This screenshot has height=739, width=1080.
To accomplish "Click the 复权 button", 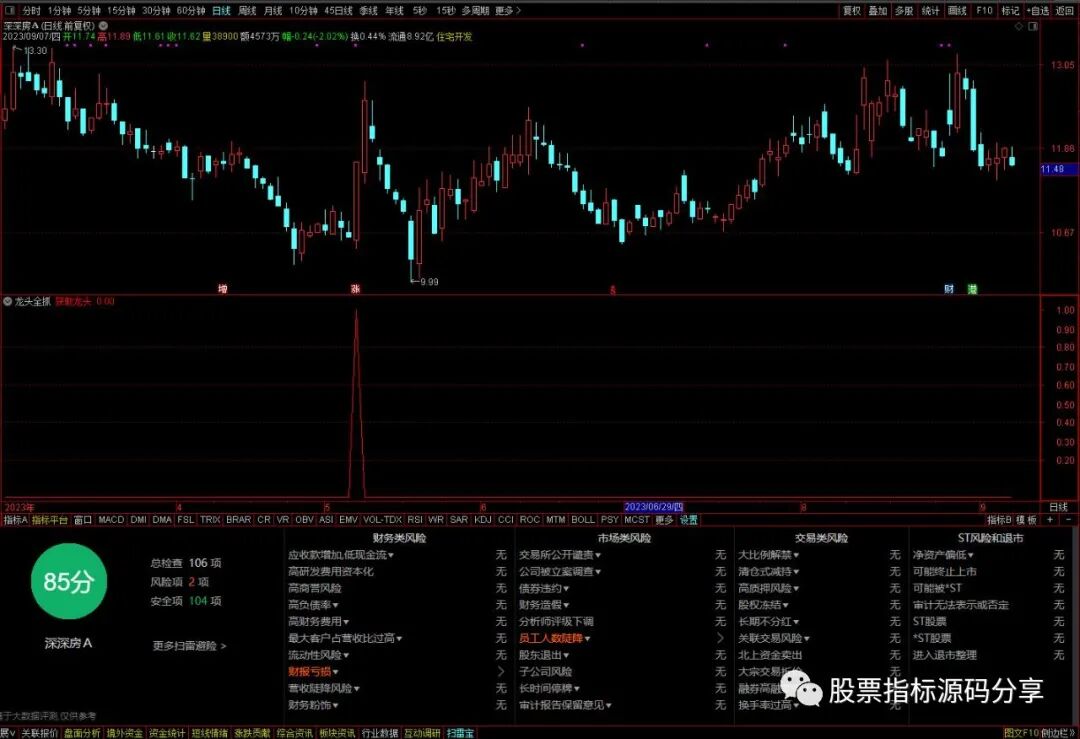I will coord(852,10).
